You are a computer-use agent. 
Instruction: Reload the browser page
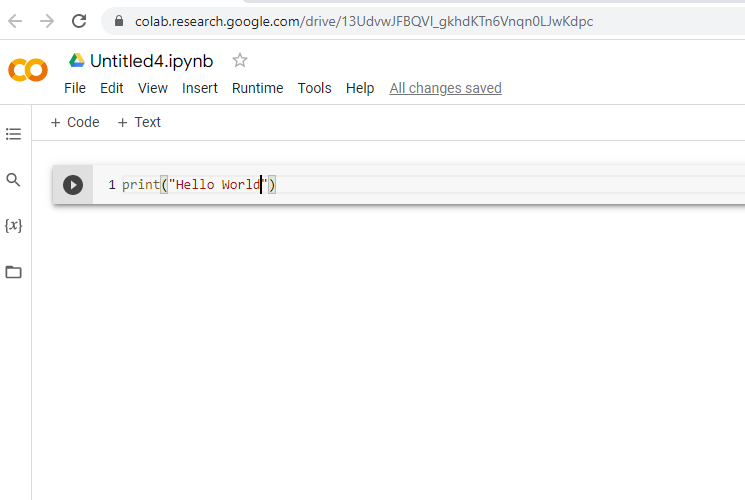[79, 21]
